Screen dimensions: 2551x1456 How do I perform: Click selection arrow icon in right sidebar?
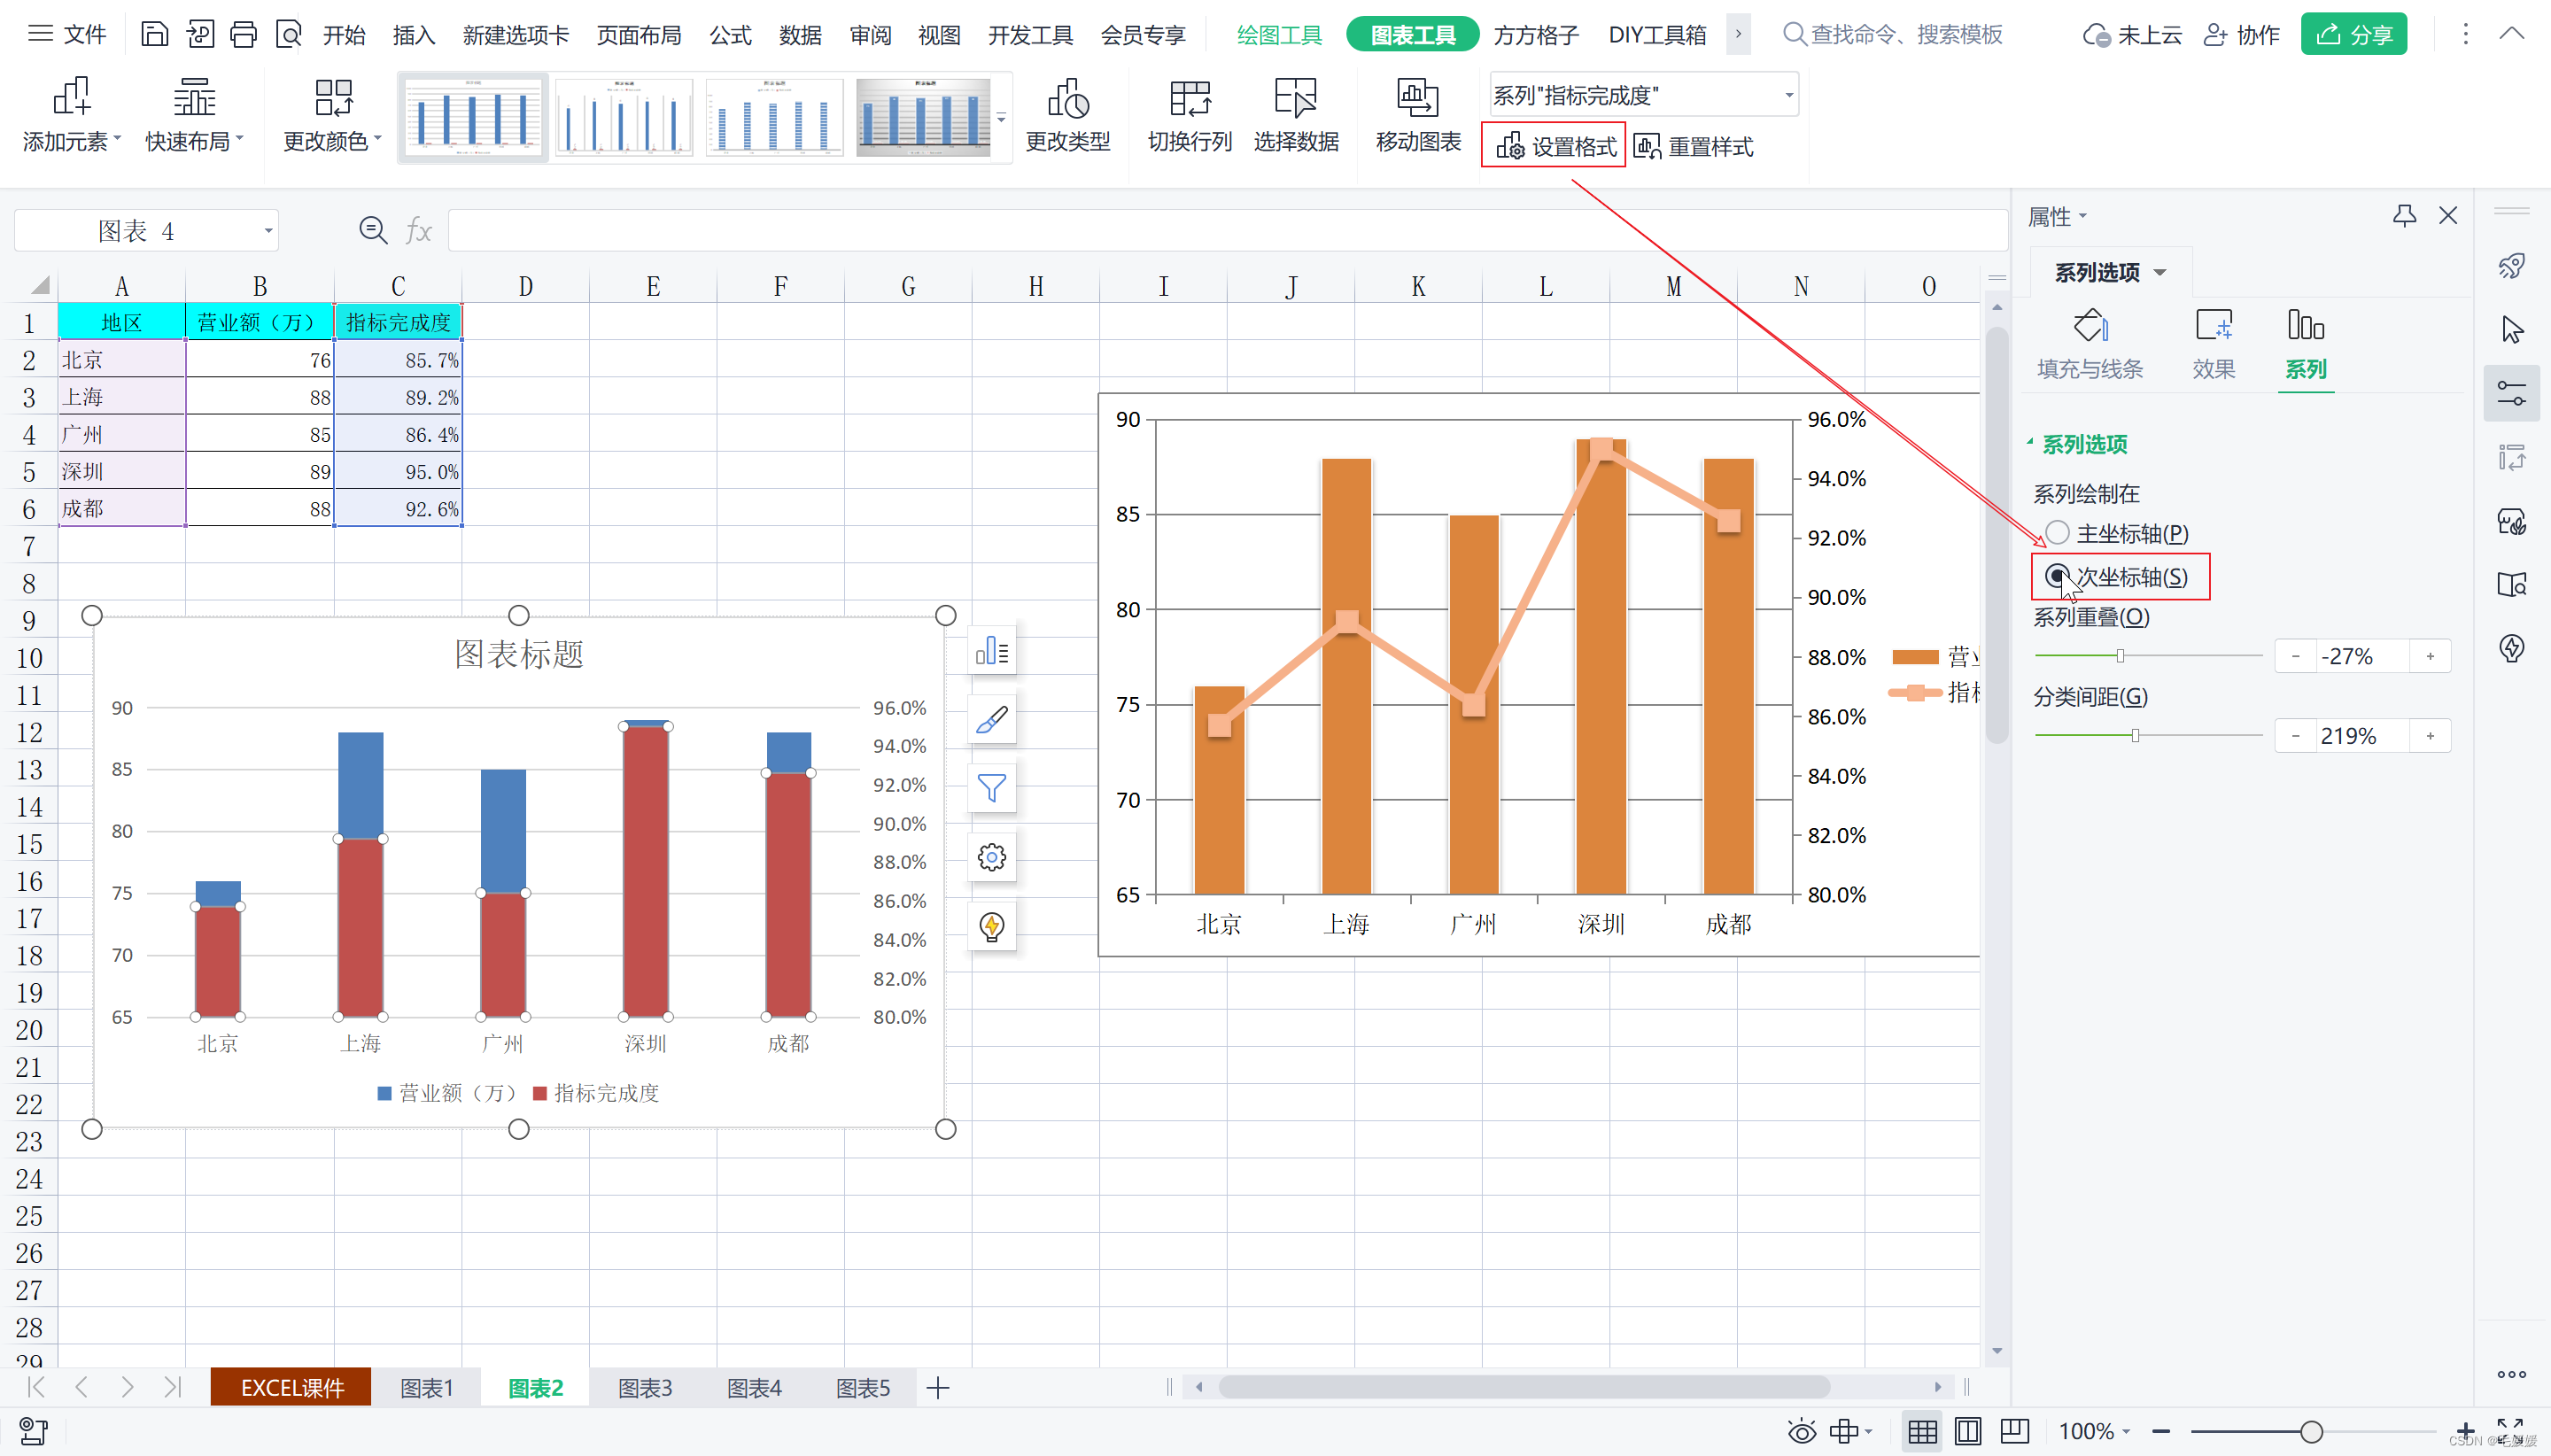[2511, 330]
